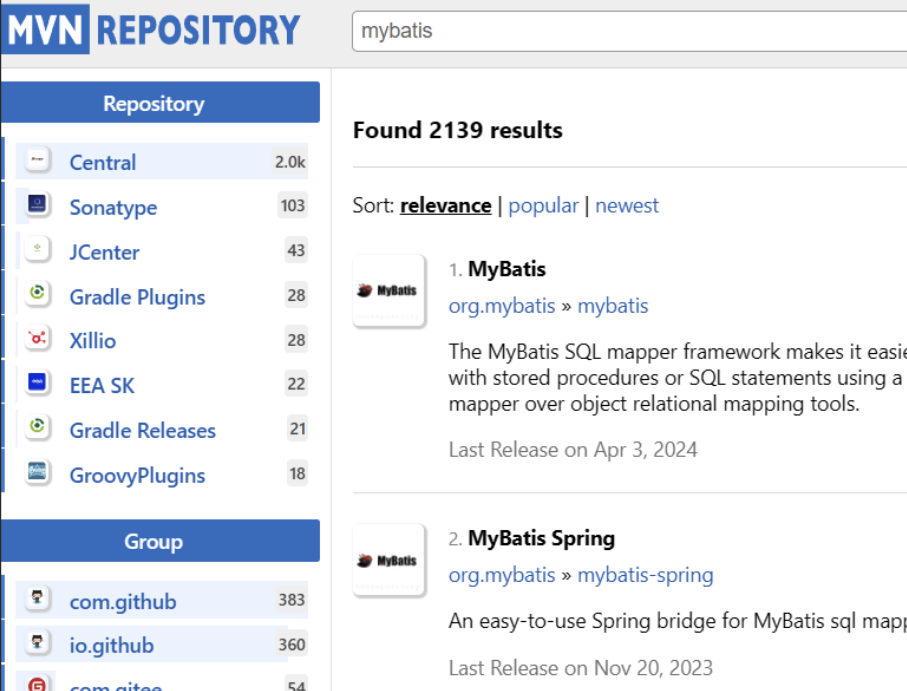
Task: Click the 2.0k count badge for Central
Action: (290, 161)
